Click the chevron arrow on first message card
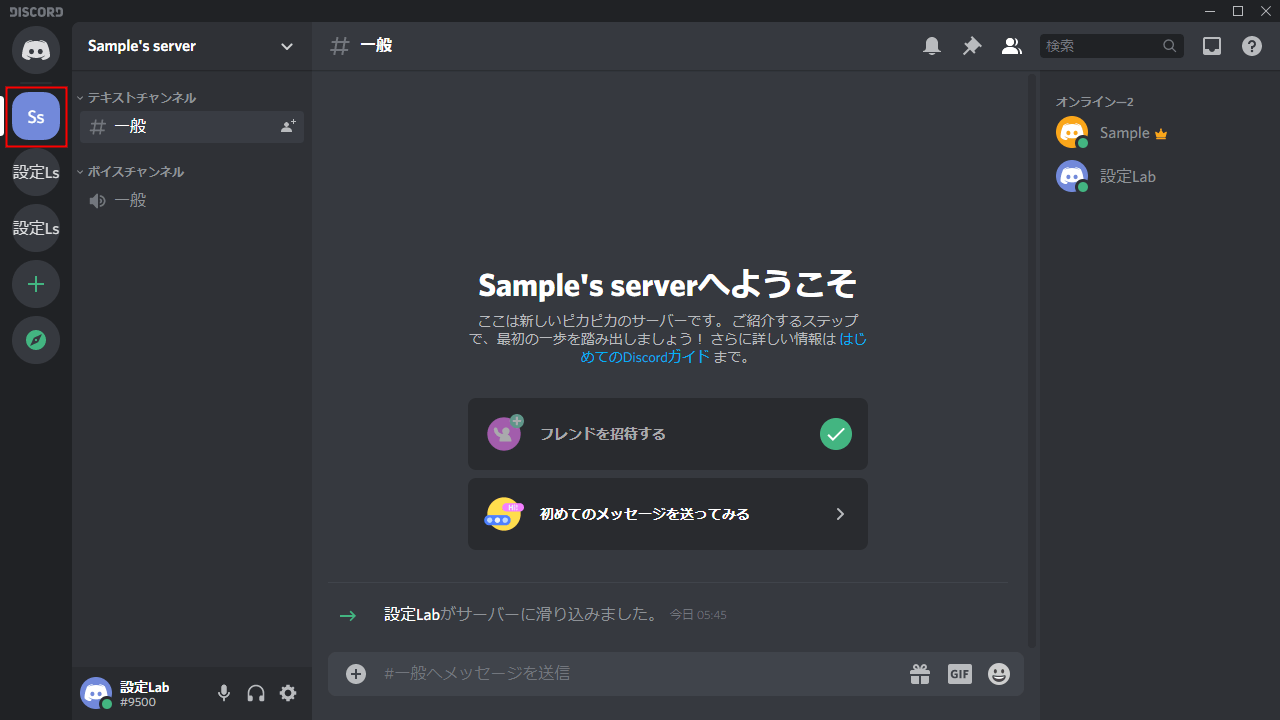This screenshot has height=720, width=1280. pos(840,514)
